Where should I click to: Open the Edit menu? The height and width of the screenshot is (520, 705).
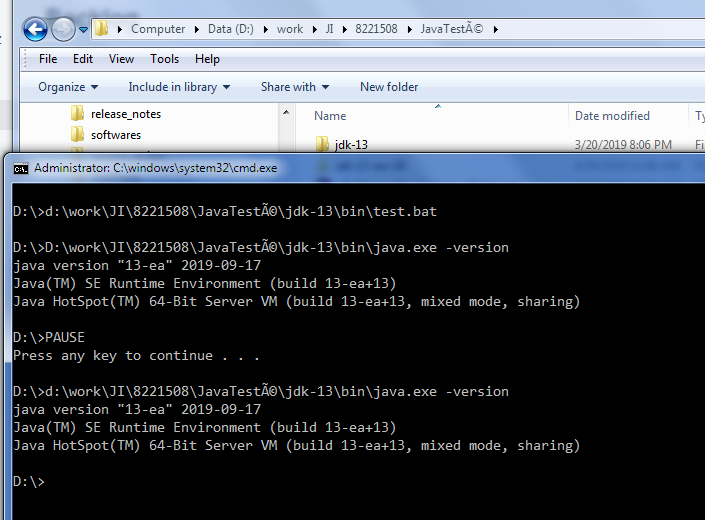tap(83, 59)
